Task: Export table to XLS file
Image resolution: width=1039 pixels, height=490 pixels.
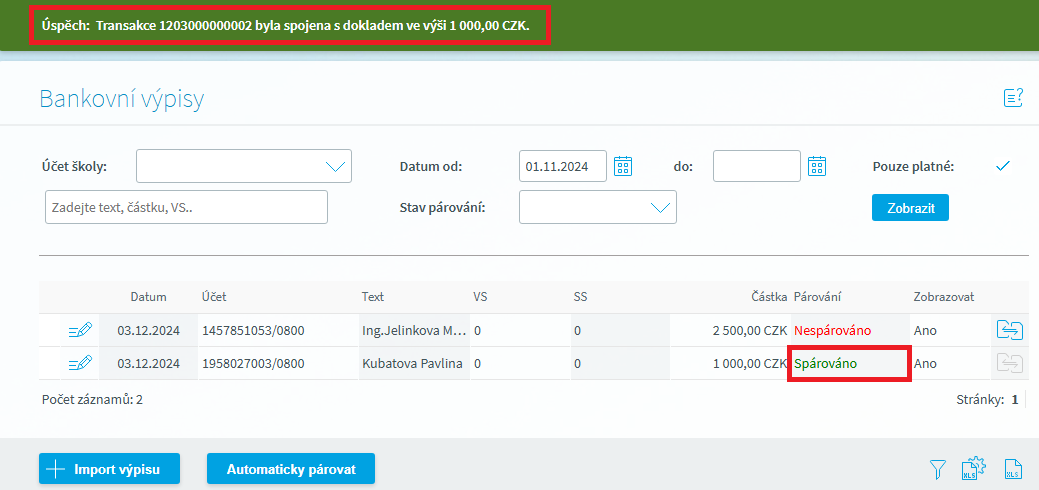Action: [x=1013, y=468]
